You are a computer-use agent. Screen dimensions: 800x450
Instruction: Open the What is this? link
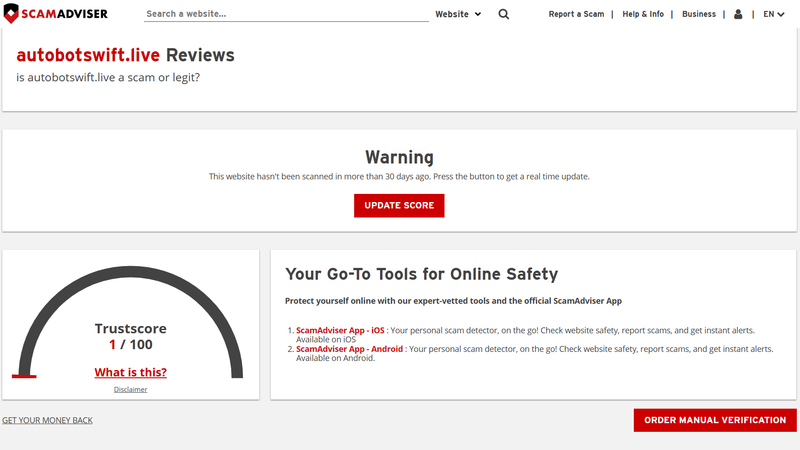tap(131, 372)
